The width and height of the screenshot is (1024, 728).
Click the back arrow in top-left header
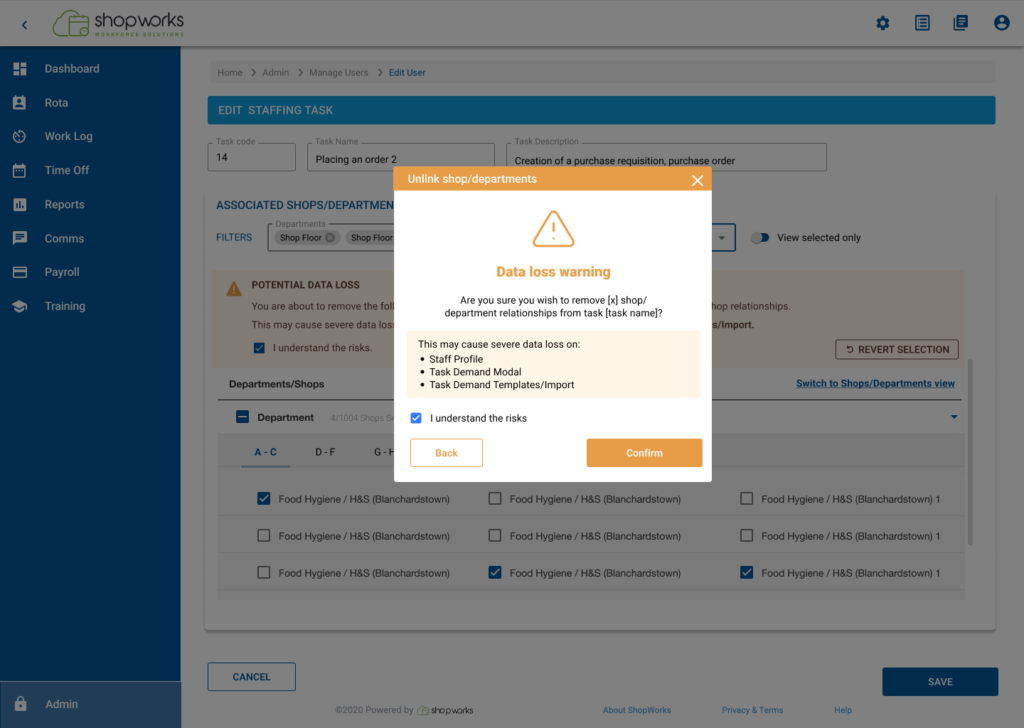tap(24, 24)
